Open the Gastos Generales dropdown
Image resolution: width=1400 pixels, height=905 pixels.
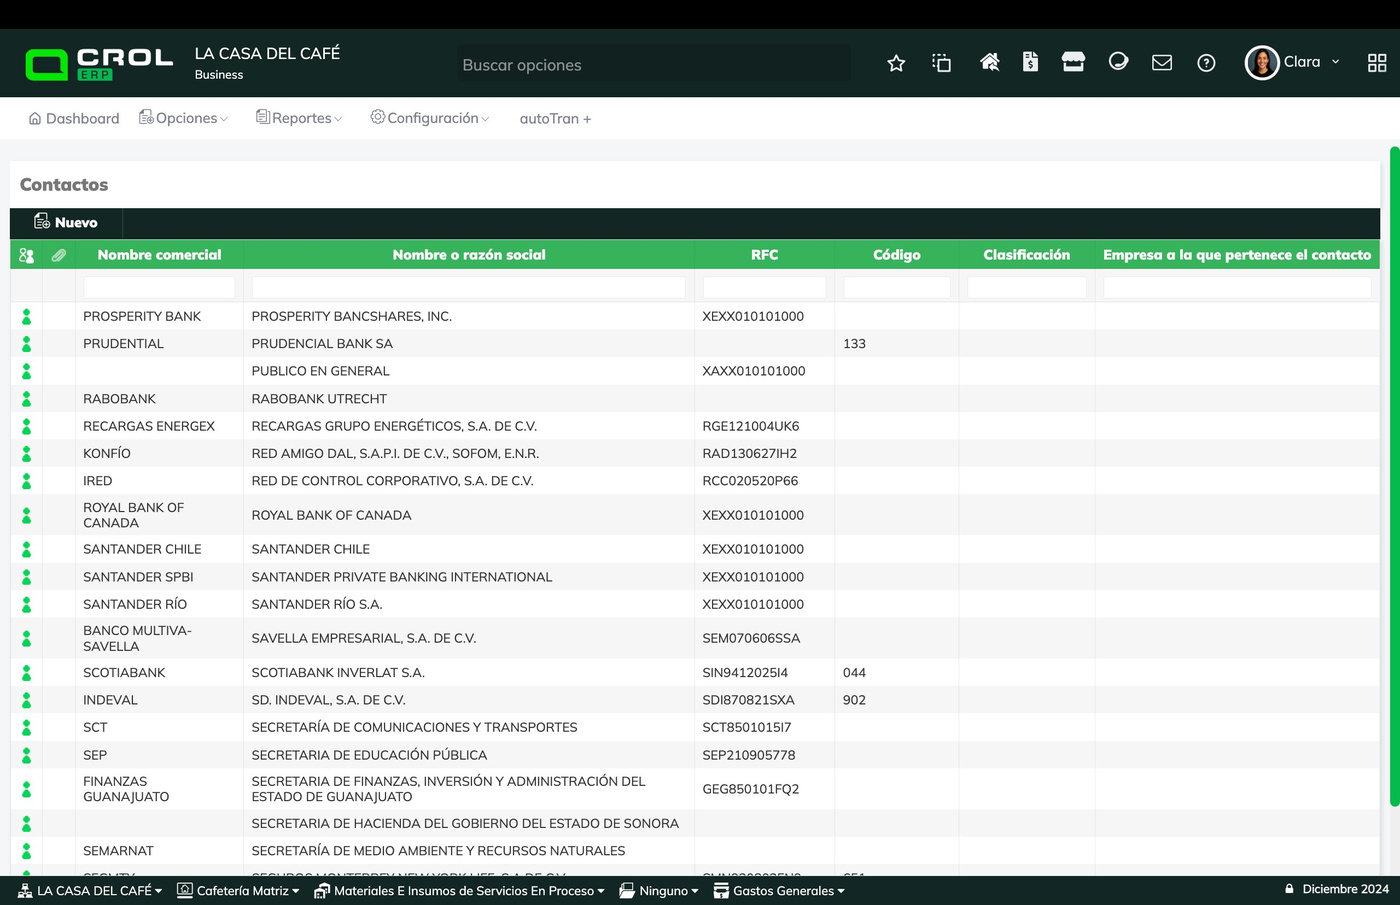(x=779, y=890)
